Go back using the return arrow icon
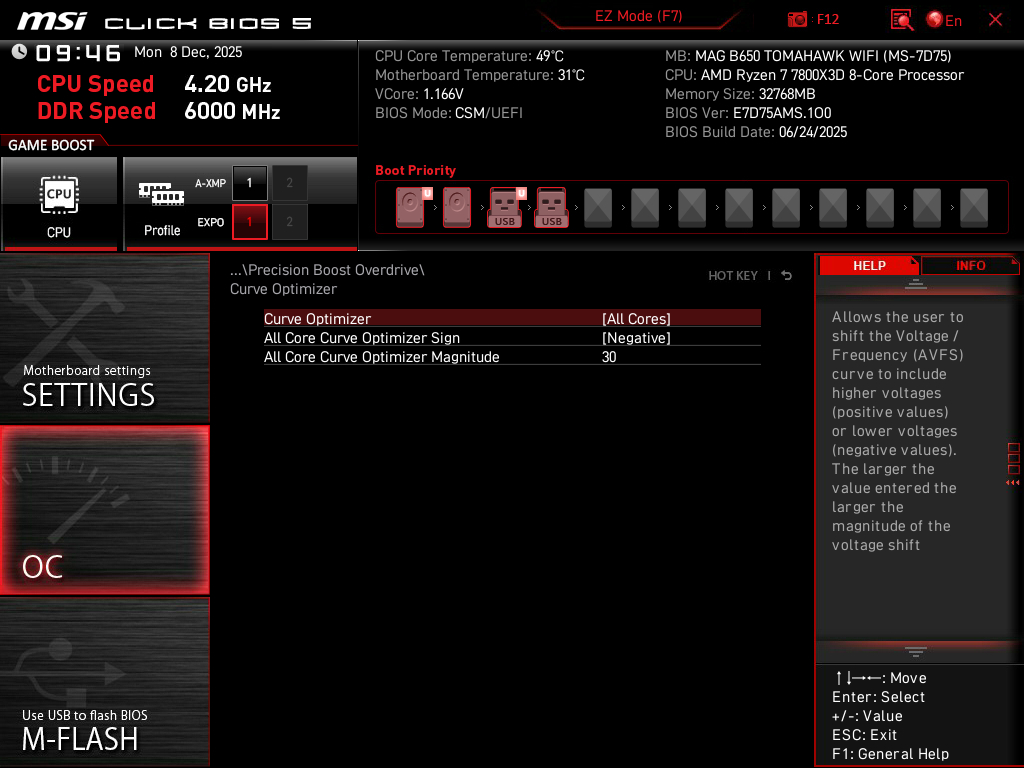 (x=786, y=276)
